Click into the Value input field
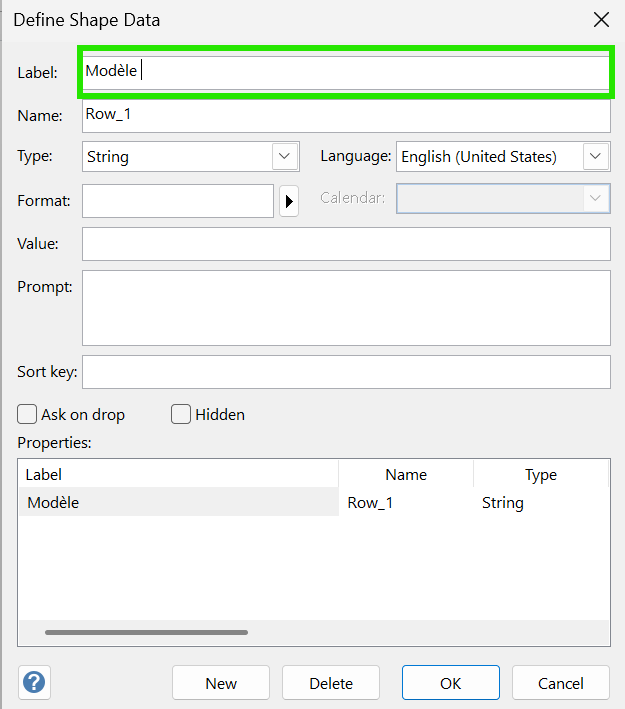The image size is (625, 709). [346, 244]
